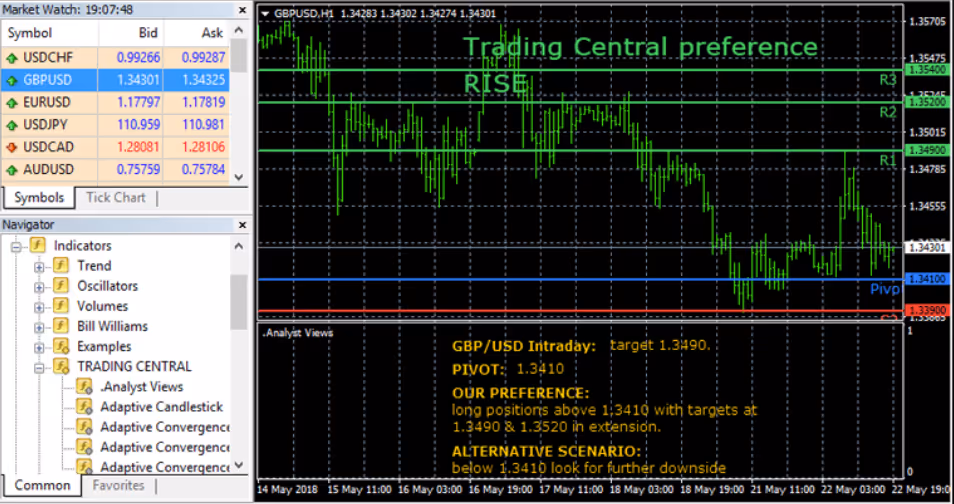954x504 pixels.
Task: Click the red 1.33900 support price label
Action: [x=928, y=311]
